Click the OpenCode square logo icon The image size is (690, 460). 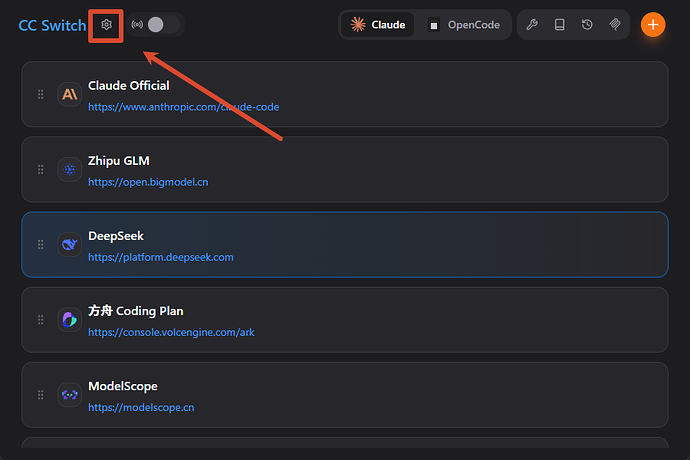click(433, 25)
